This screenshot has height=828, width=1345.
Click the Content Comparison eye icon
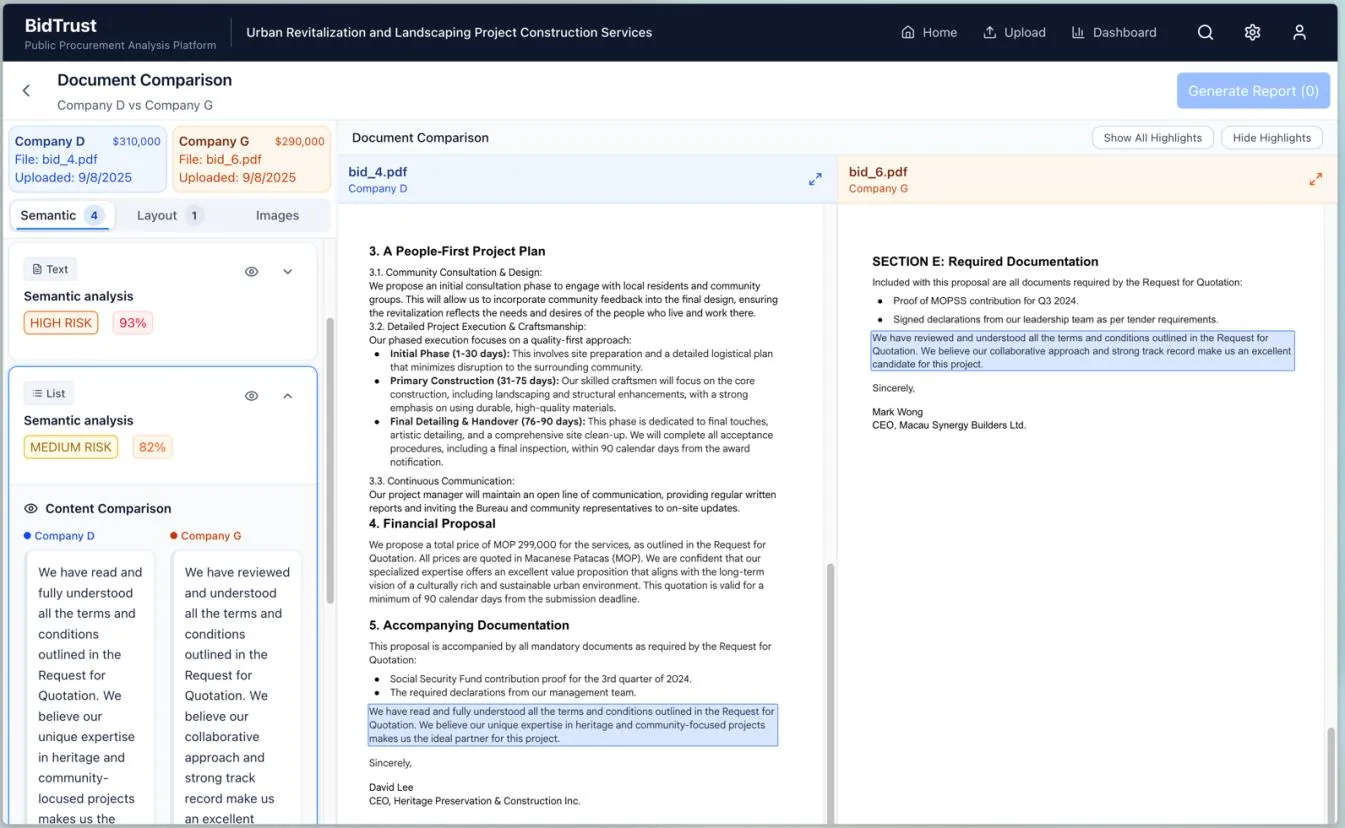click(x=31, y=508)
